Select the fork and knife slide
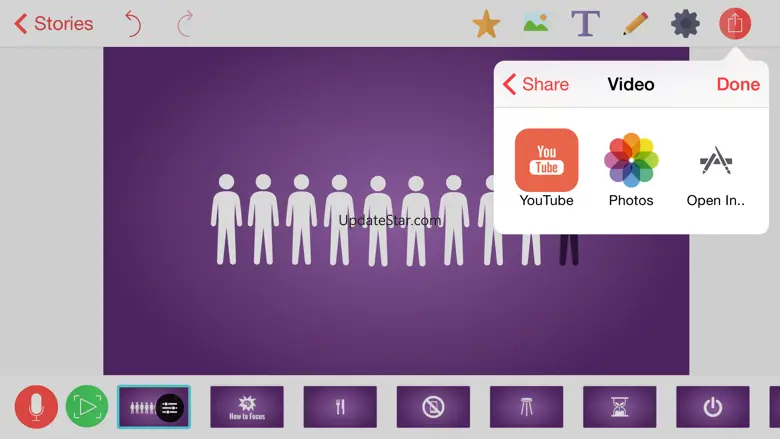The height and width of the screenshot is (439, 780). [340, 407]
